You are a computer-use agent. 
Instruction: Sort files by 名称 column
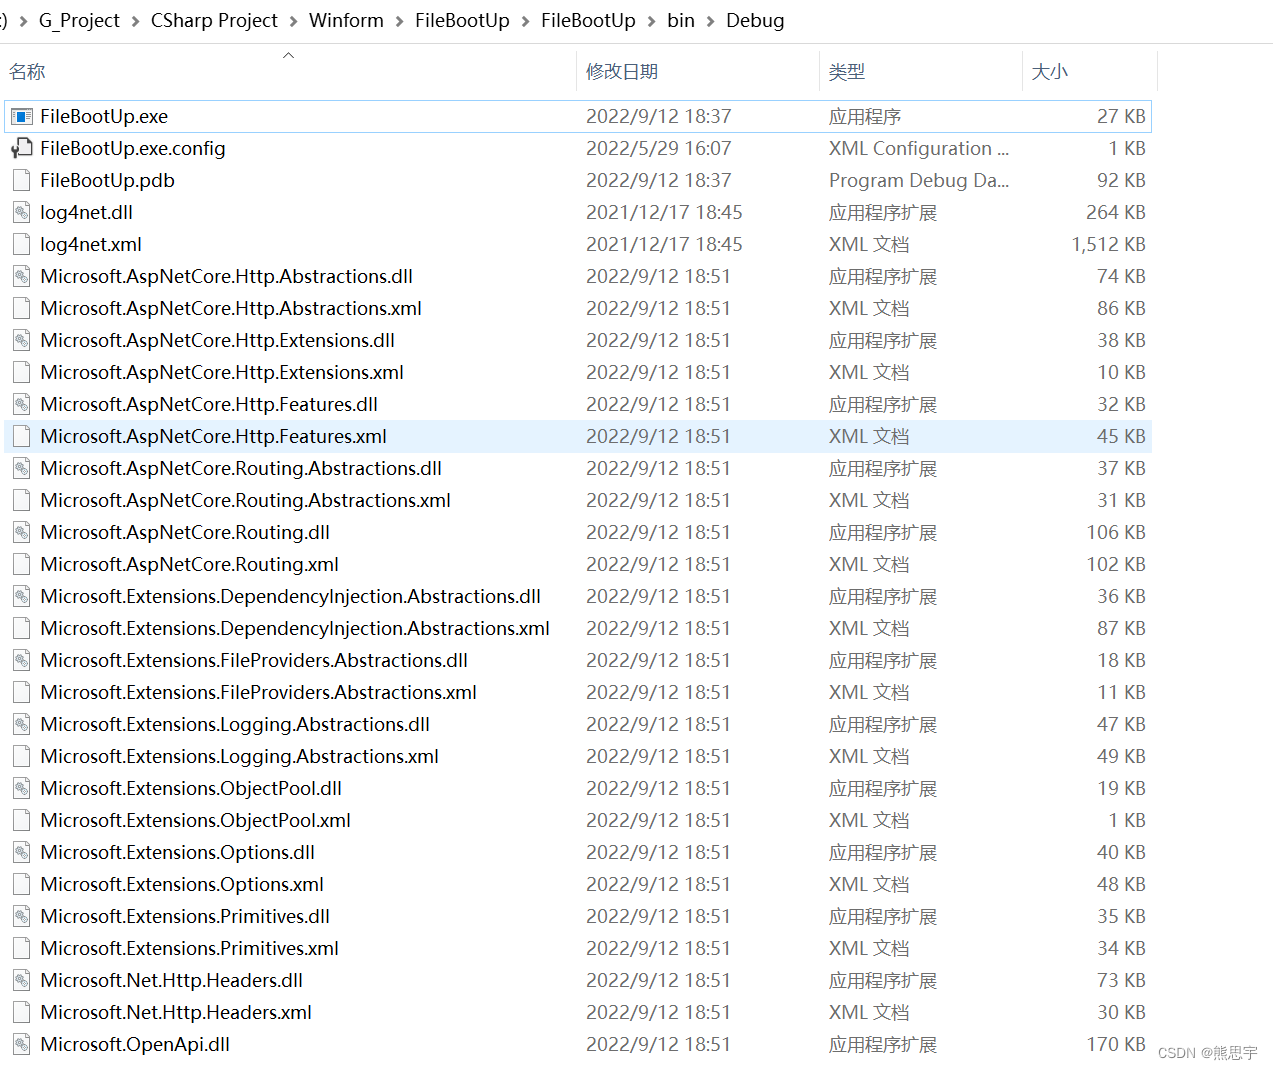coord(27,72)
